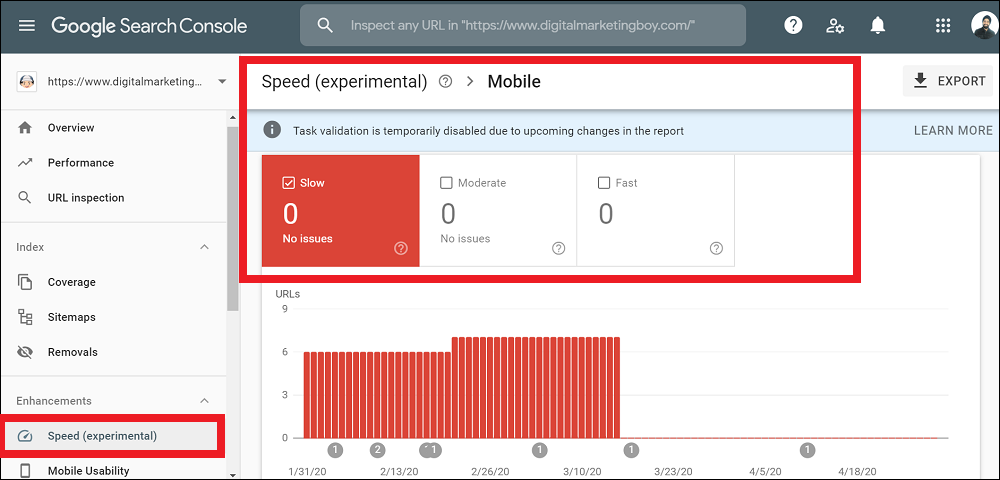1000x480 pixels.
Task: Click inside the Inspect any URL field
Action: pyautogui.click(x=522, y=25)
